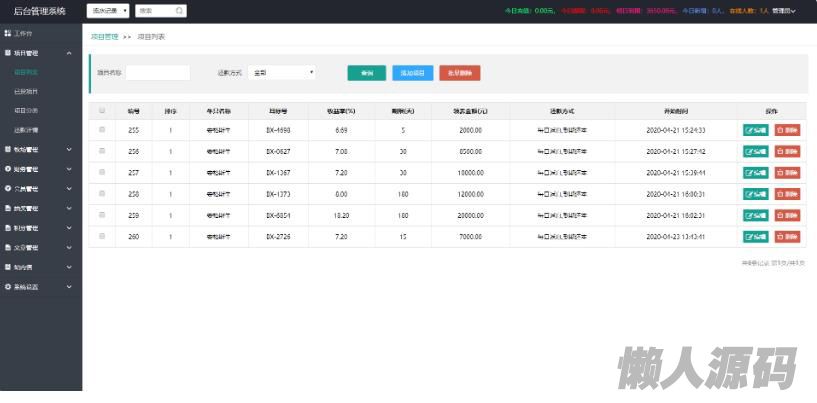This screenshot has height=403, width=817.
Task: Click trash delete icon for row 258
Action: pyautogui.click(x=781, y=194)
